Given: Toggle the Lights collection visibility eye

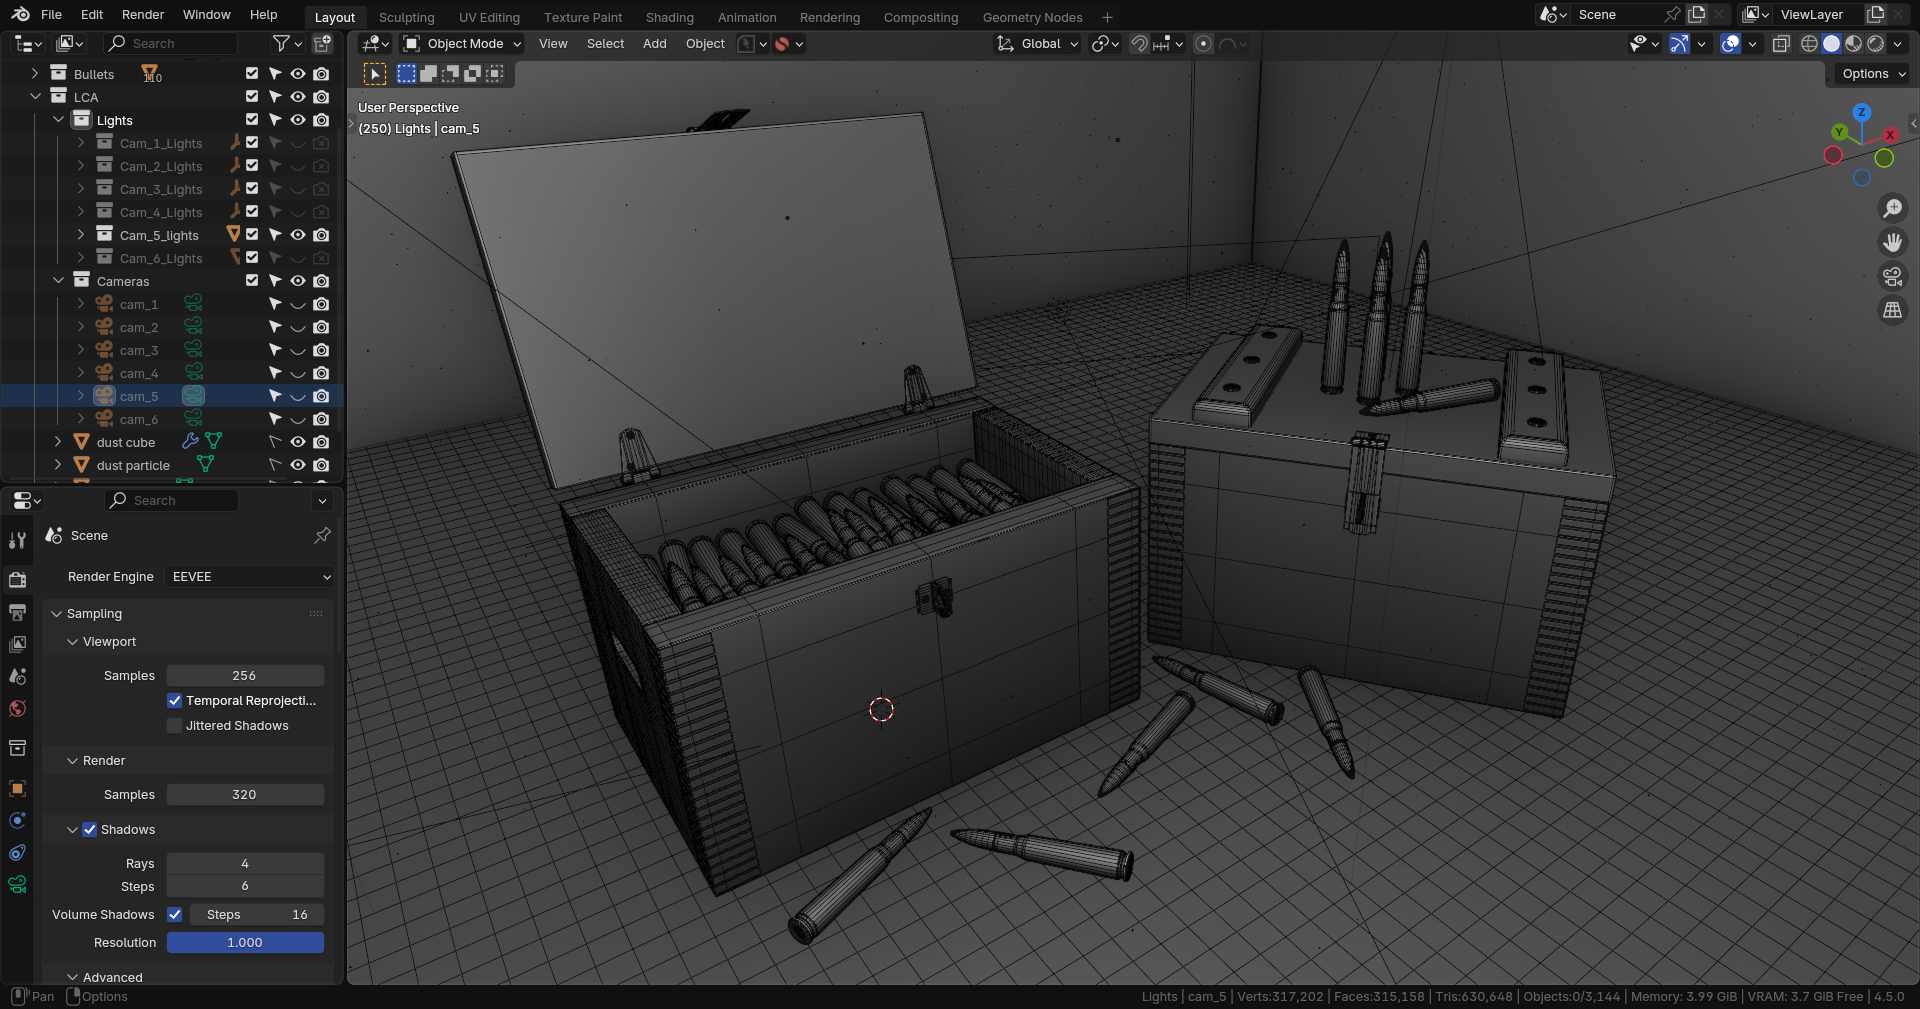Looking at the screenshot, I should click(298, 120).
